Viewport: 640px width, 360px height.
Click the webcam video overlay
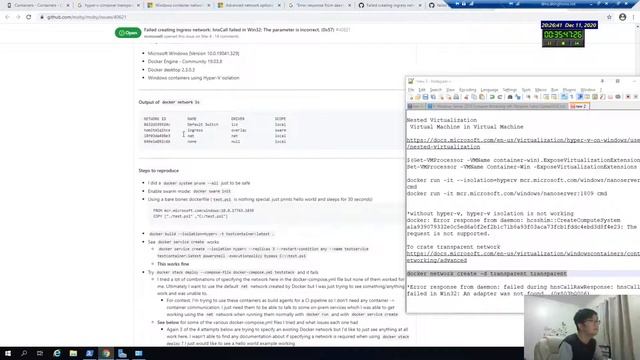[x=582, y=327]
